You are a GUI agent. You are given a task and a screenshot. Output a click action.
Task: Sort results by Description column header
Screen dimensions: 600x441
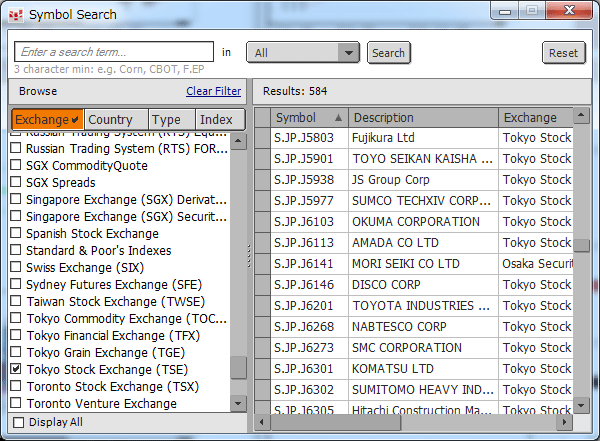coord(423,118)
